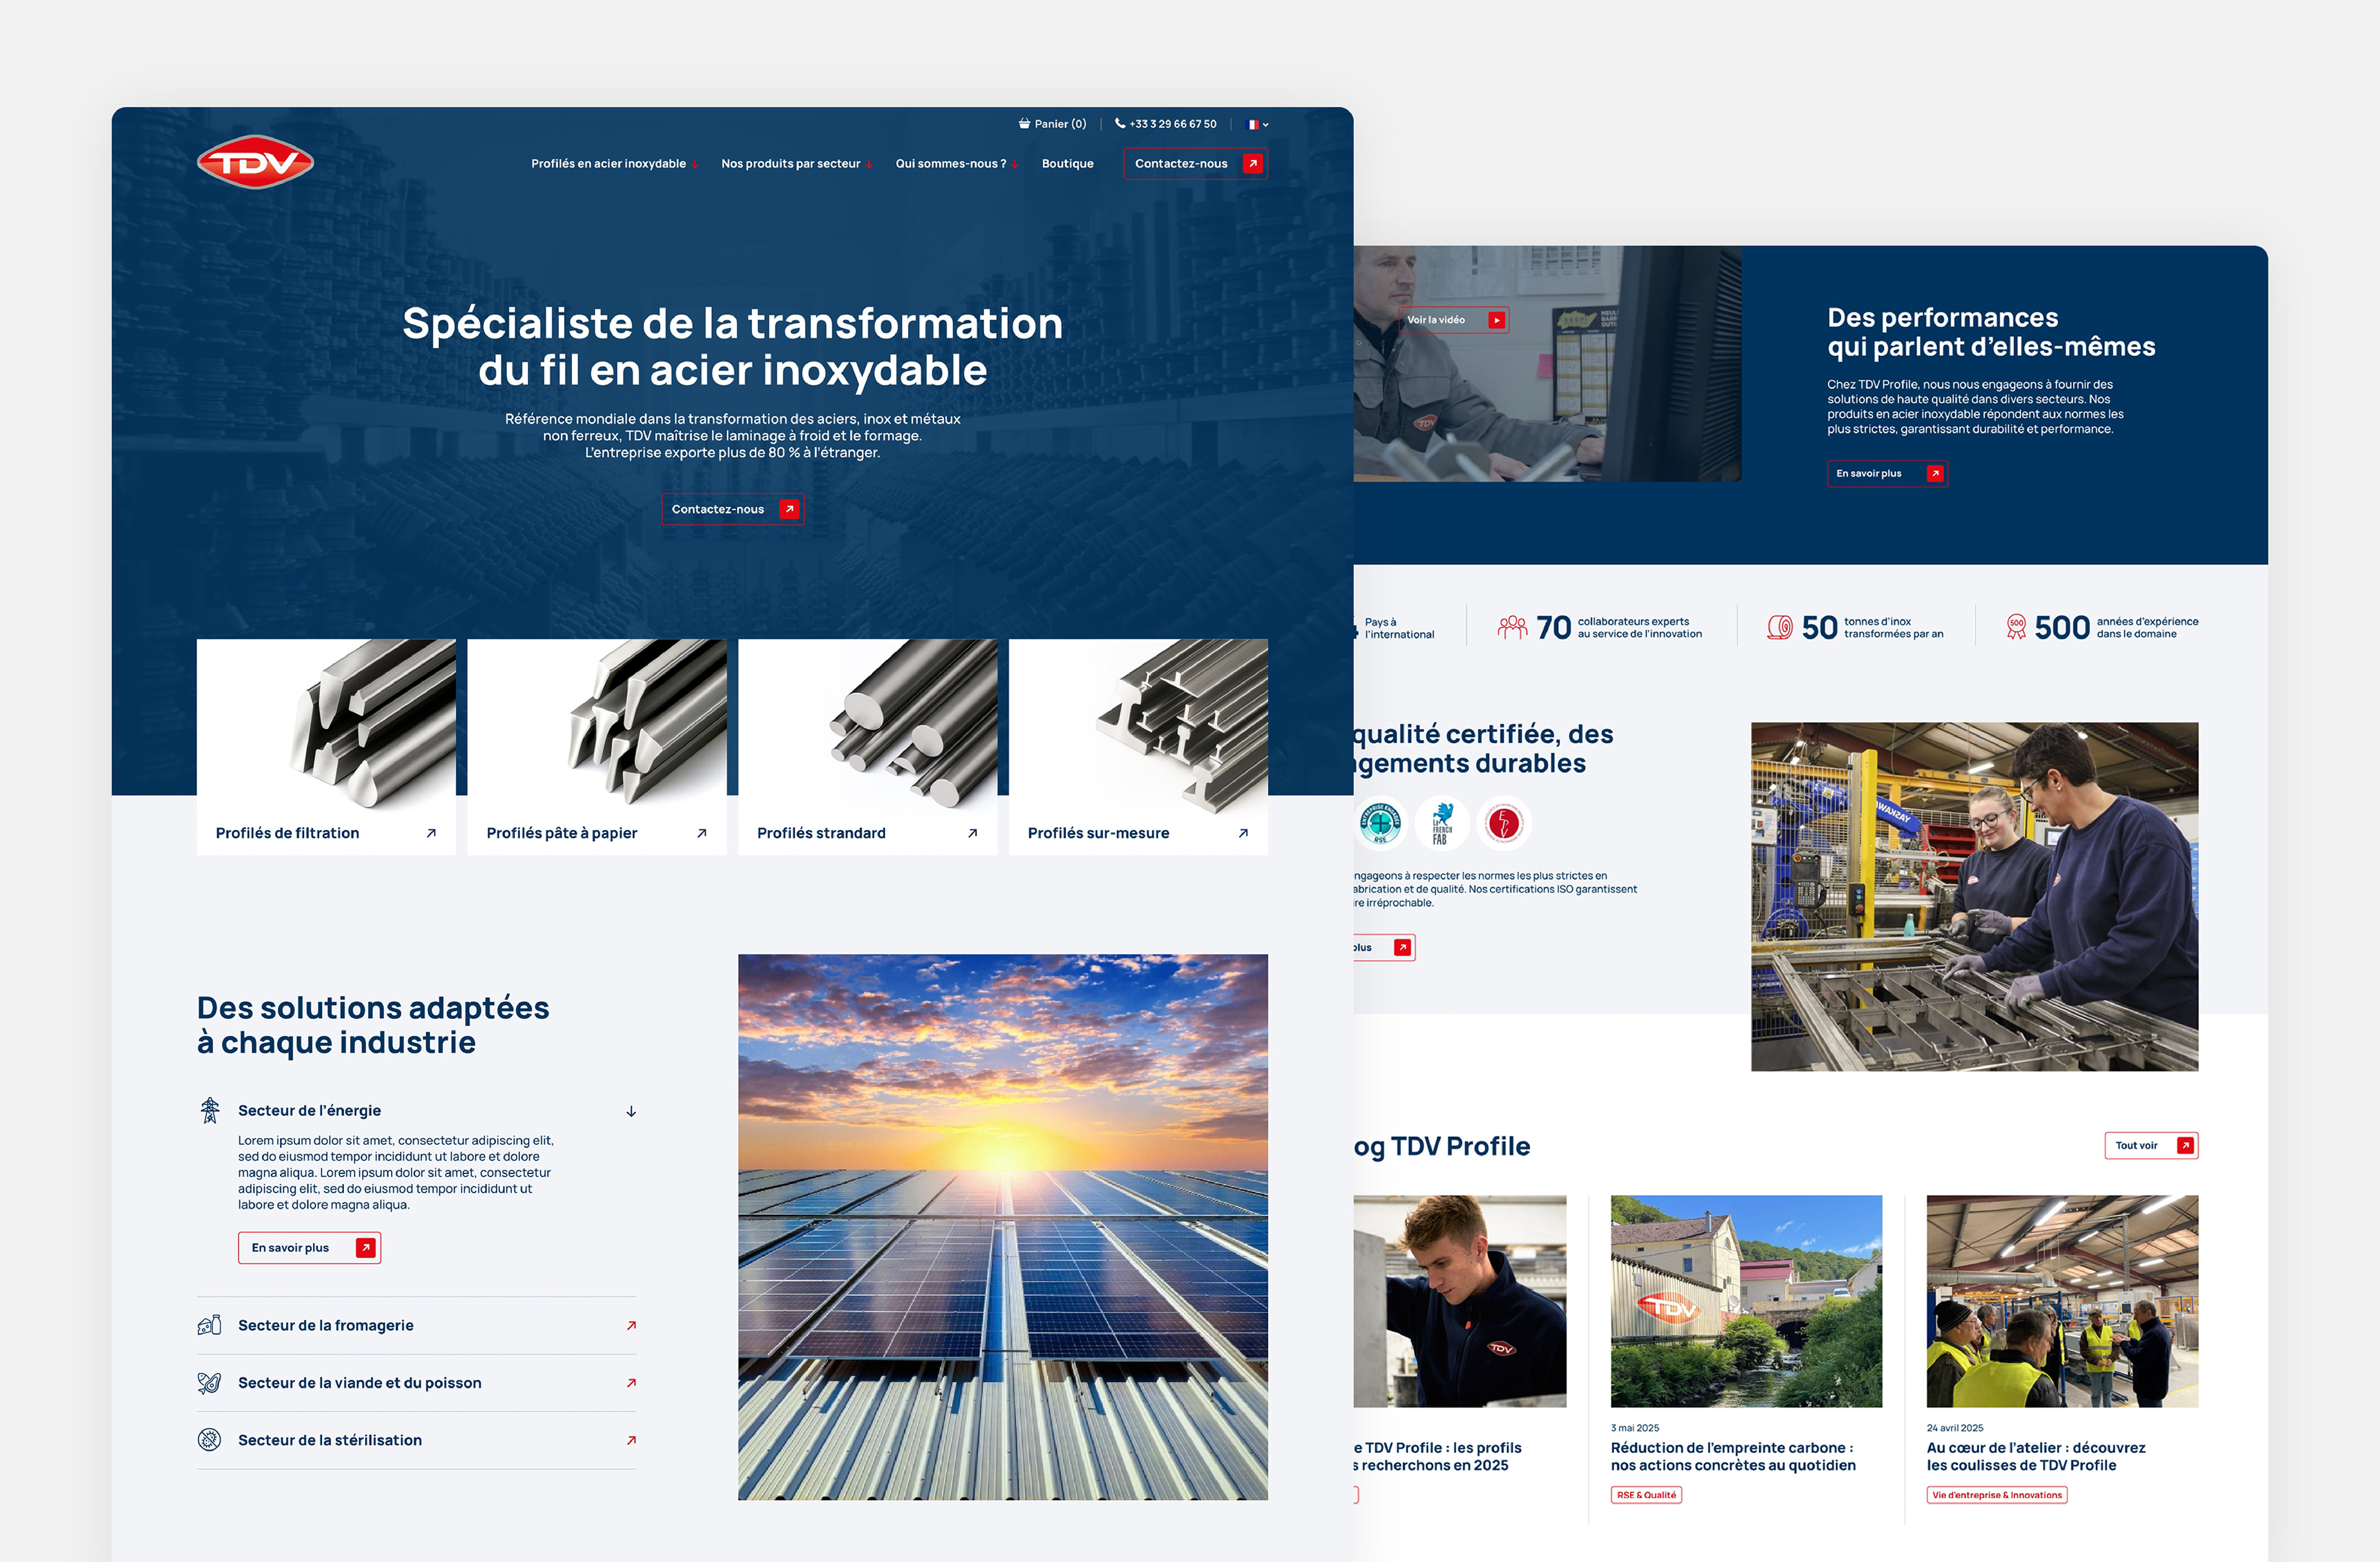This screenshot has height=1562, width=2380.
Task: Click the solar panels sunset image
Action: pos(1003,1227)
